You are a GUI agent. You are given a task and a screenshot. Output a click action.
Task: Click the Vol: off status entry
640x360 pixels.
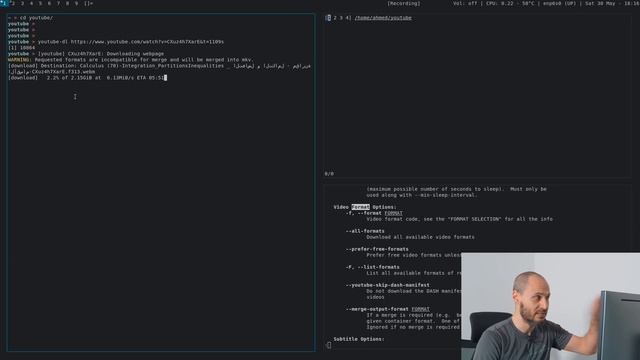click(x=465, y=3)
